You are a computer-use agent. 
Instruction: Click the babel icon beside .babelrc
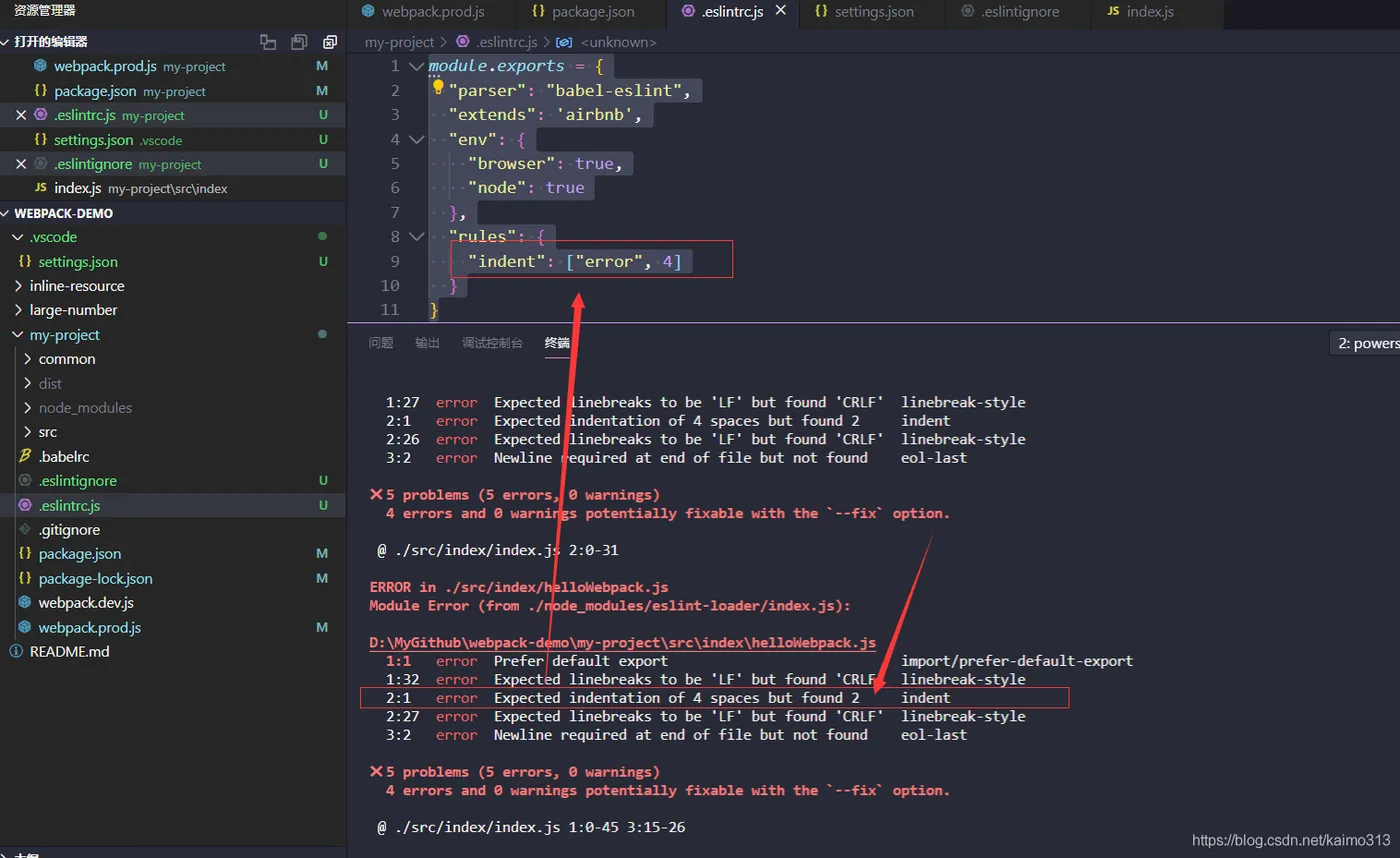tap(25, 456)
